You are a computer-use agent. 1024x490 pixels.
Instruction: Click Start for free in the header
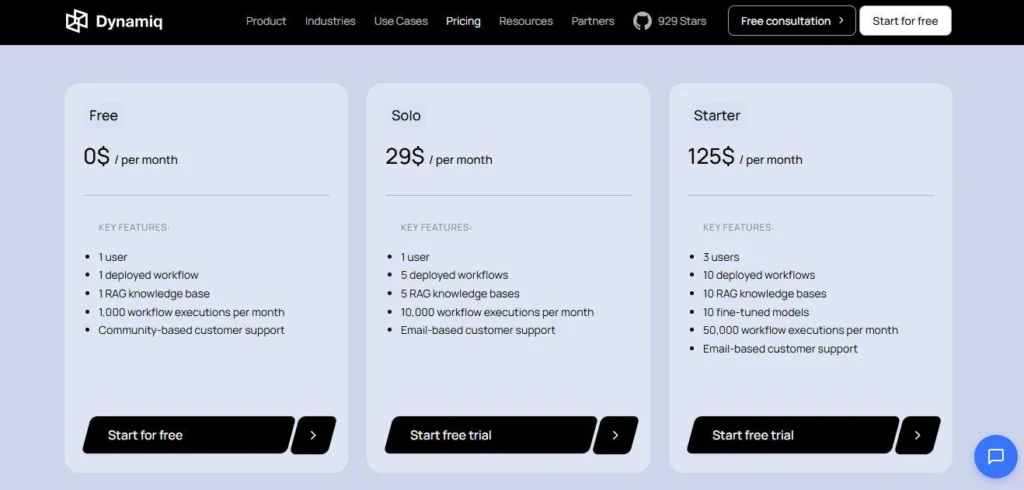coord(905,21)
